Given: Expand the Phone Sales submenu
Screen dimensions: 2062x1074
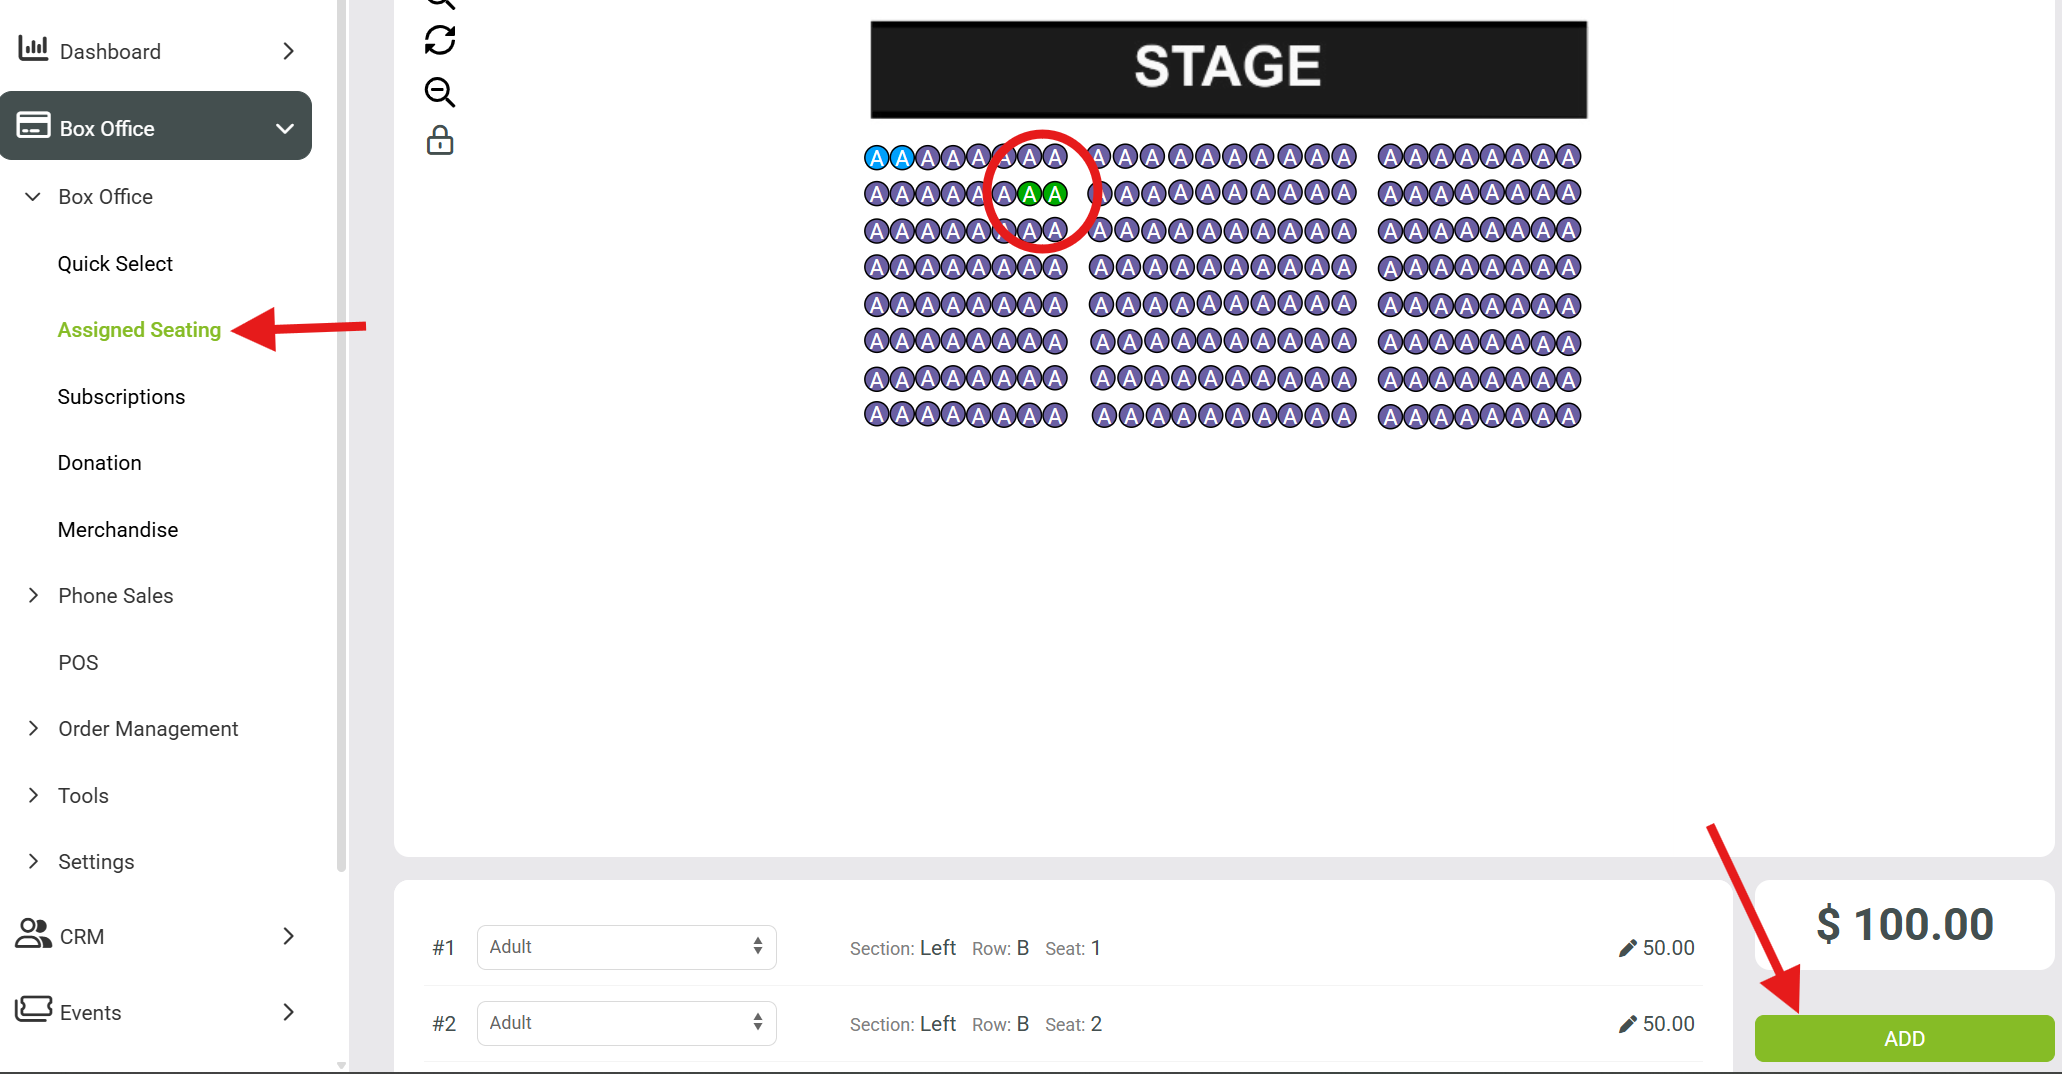Looking at the screenshot, I should (34, 595).
